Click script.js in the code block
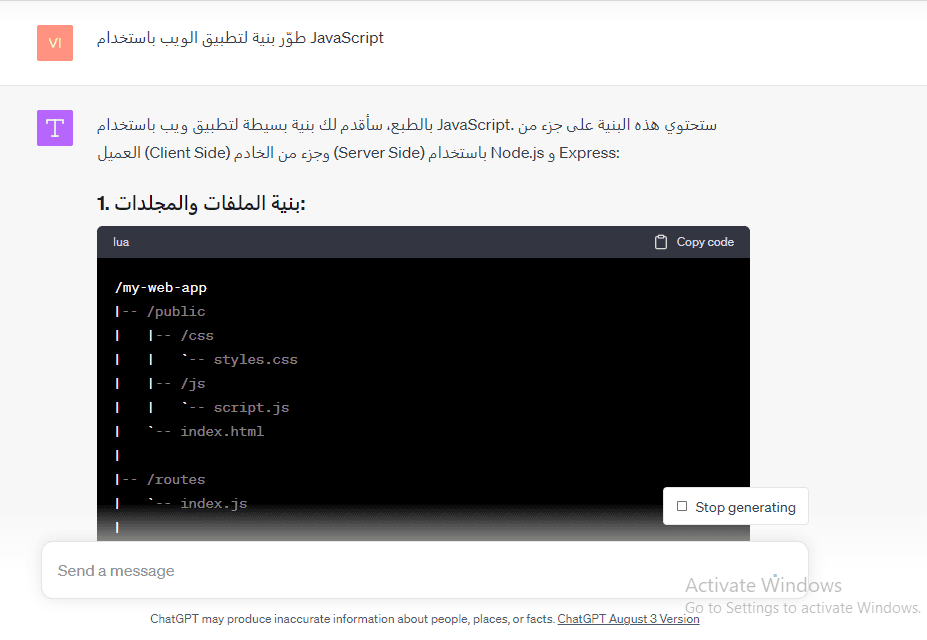 click(x=251, y=408)
